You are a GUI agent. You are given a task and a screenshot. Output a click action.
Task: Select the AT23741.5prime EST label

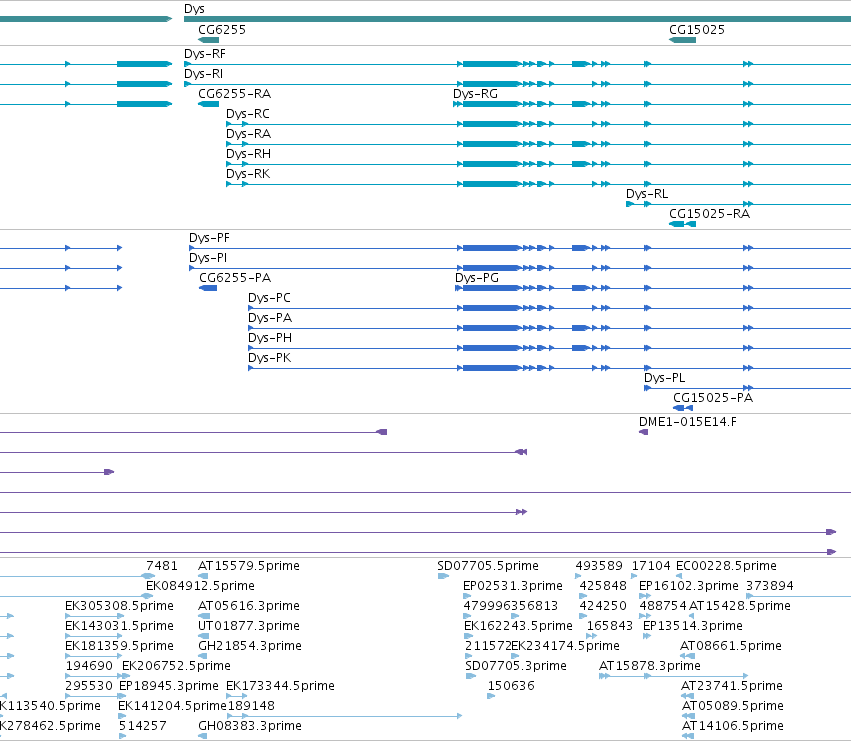coord(732,687)
